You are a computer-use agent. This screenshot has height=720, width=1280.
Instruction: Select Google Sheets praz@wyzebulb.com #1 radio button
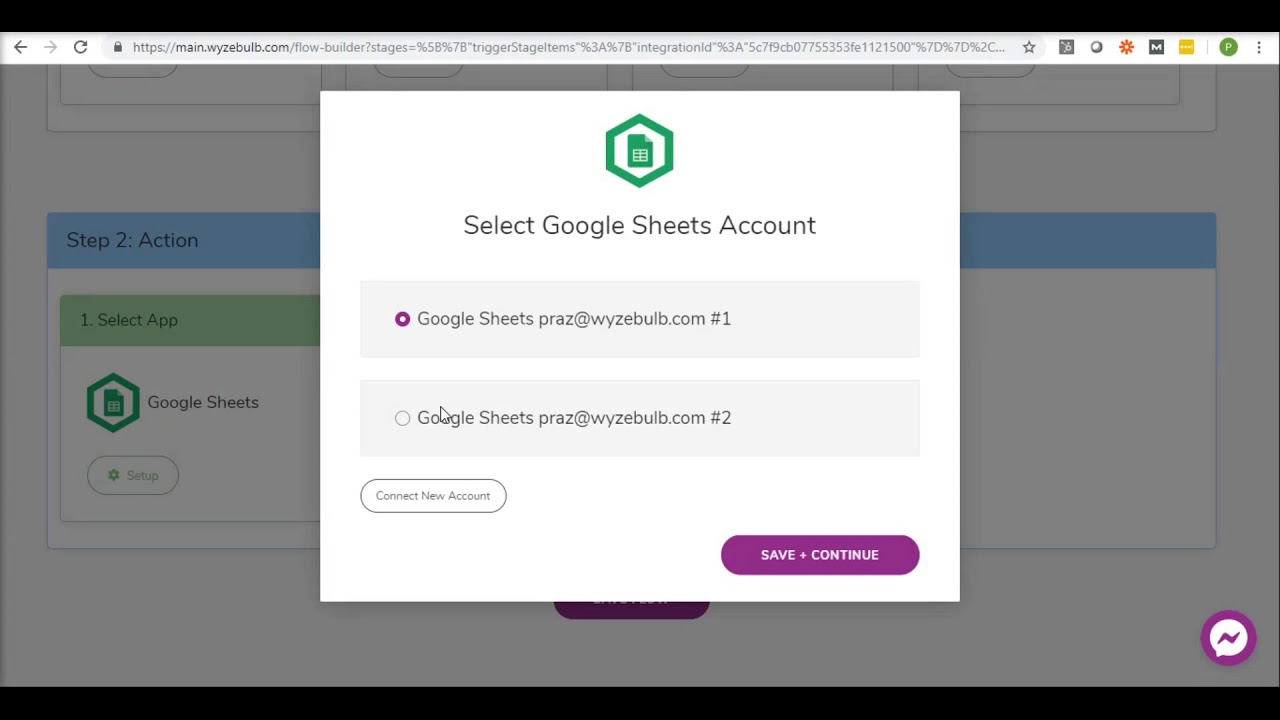402,319
